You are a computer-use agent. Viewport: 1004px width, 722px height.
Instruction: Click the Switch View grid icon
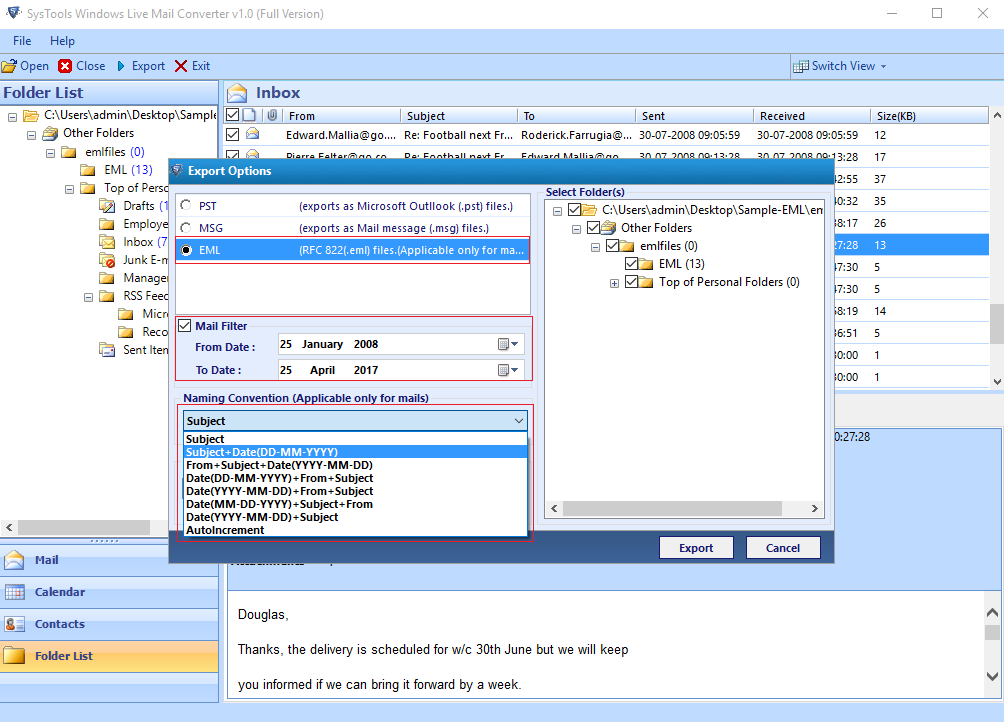pos(800,67)
